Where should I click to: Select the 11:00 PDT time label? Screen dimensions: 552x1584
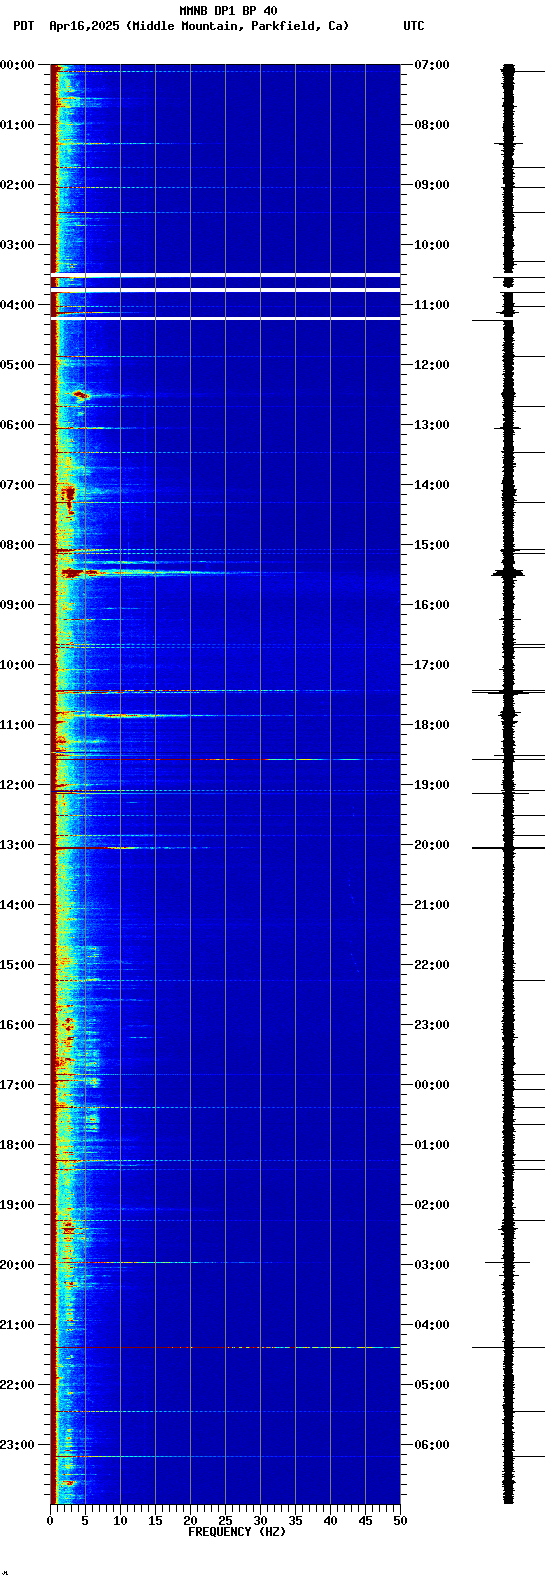pyautogui.click(x=17, y=725)
